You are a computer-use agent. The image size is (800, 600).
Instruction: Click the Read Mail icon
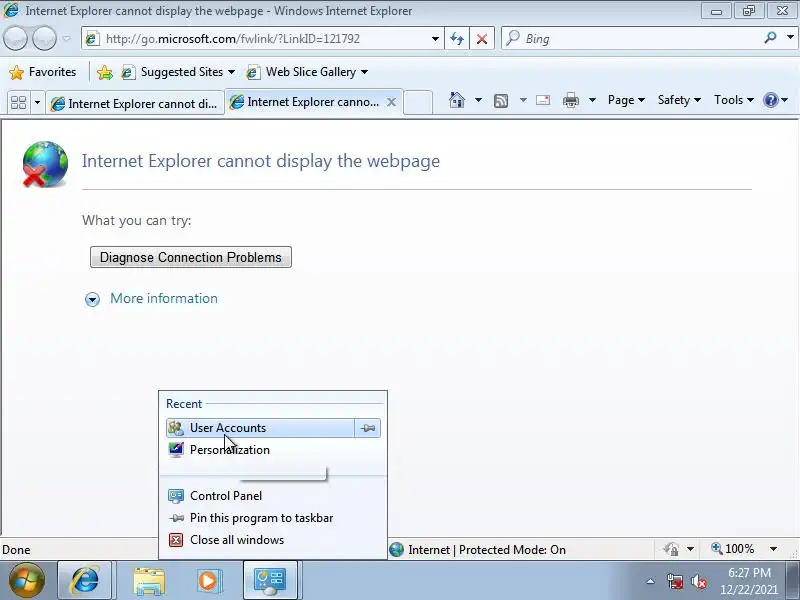tap(543, 100)
